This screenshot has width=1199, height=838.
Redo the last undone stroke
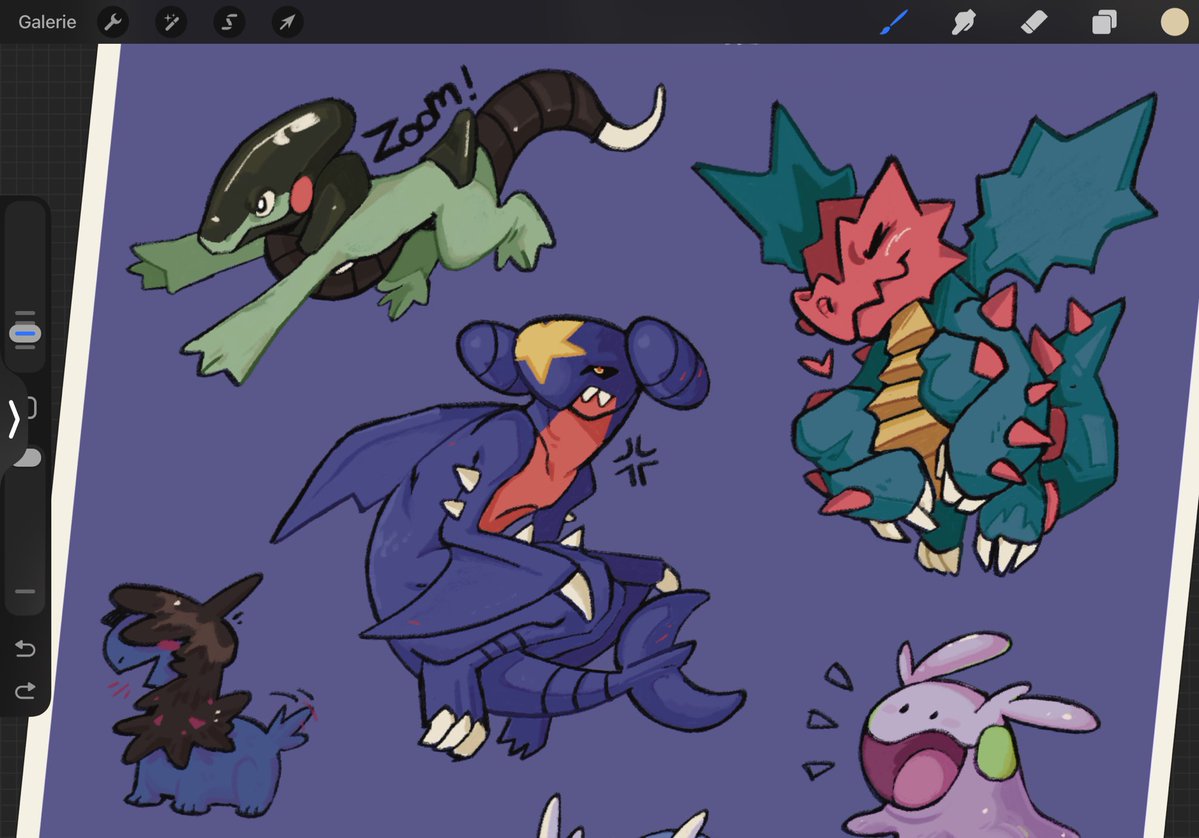25,690
